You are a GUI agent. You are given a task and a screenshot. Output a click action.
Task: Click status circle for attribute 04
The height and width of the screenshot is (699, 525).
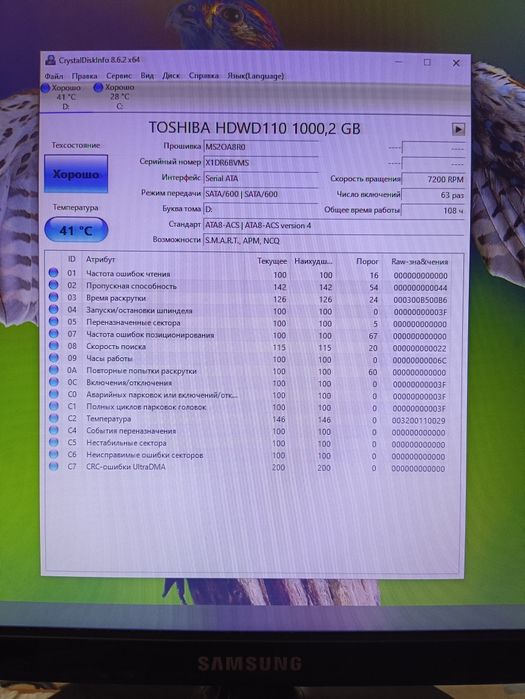53,309
